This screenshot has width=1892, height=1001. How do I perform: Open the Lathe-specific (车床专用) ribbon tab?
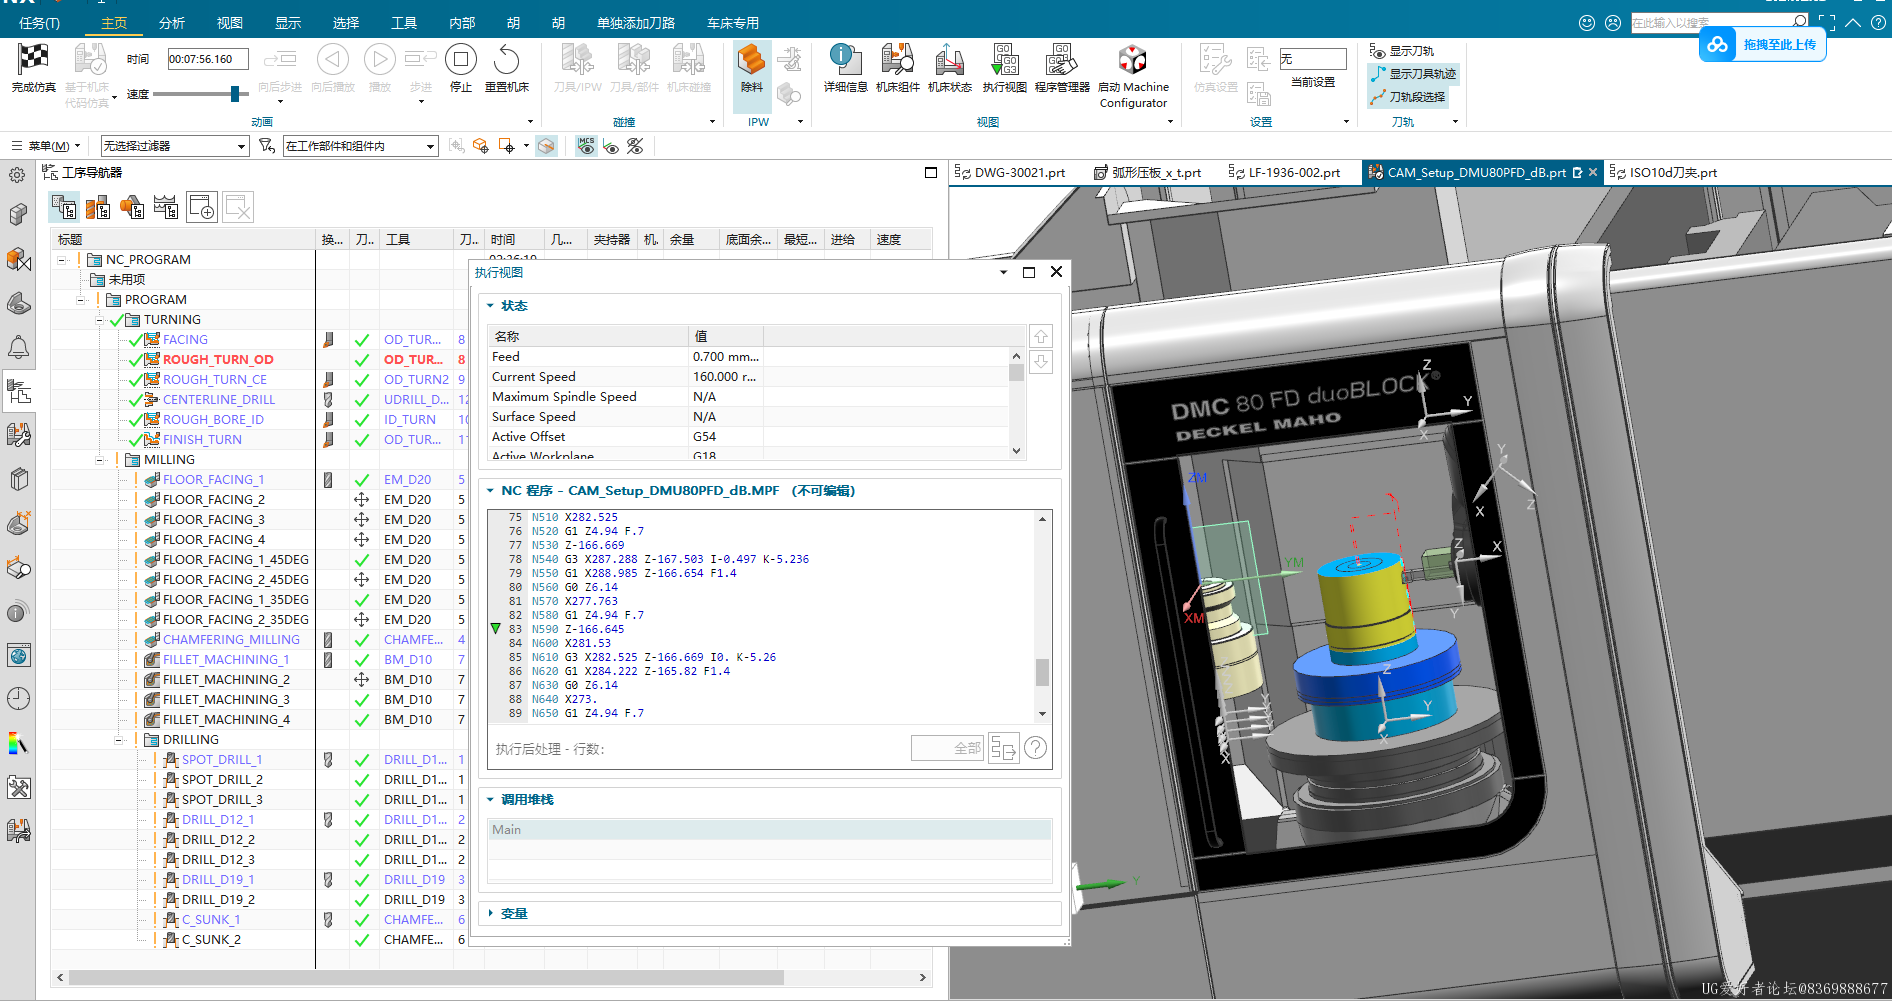(733, 23)
